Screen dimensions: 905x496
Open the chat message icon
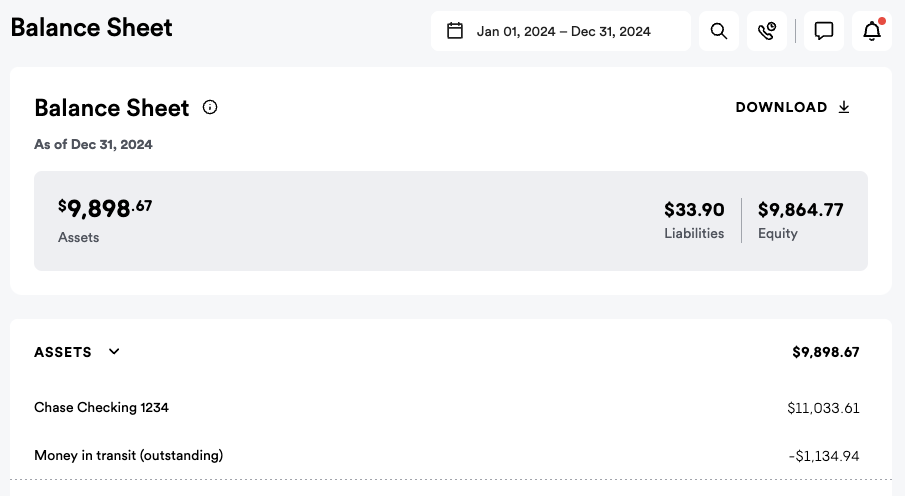(x=824, y=31)
